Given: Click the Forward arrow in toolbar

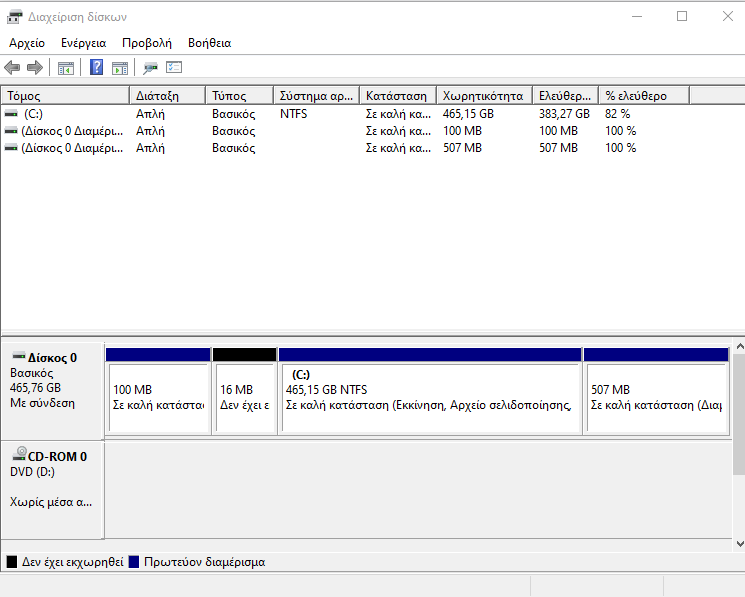Looking at the screenshot, I should [x=34, y=68].
